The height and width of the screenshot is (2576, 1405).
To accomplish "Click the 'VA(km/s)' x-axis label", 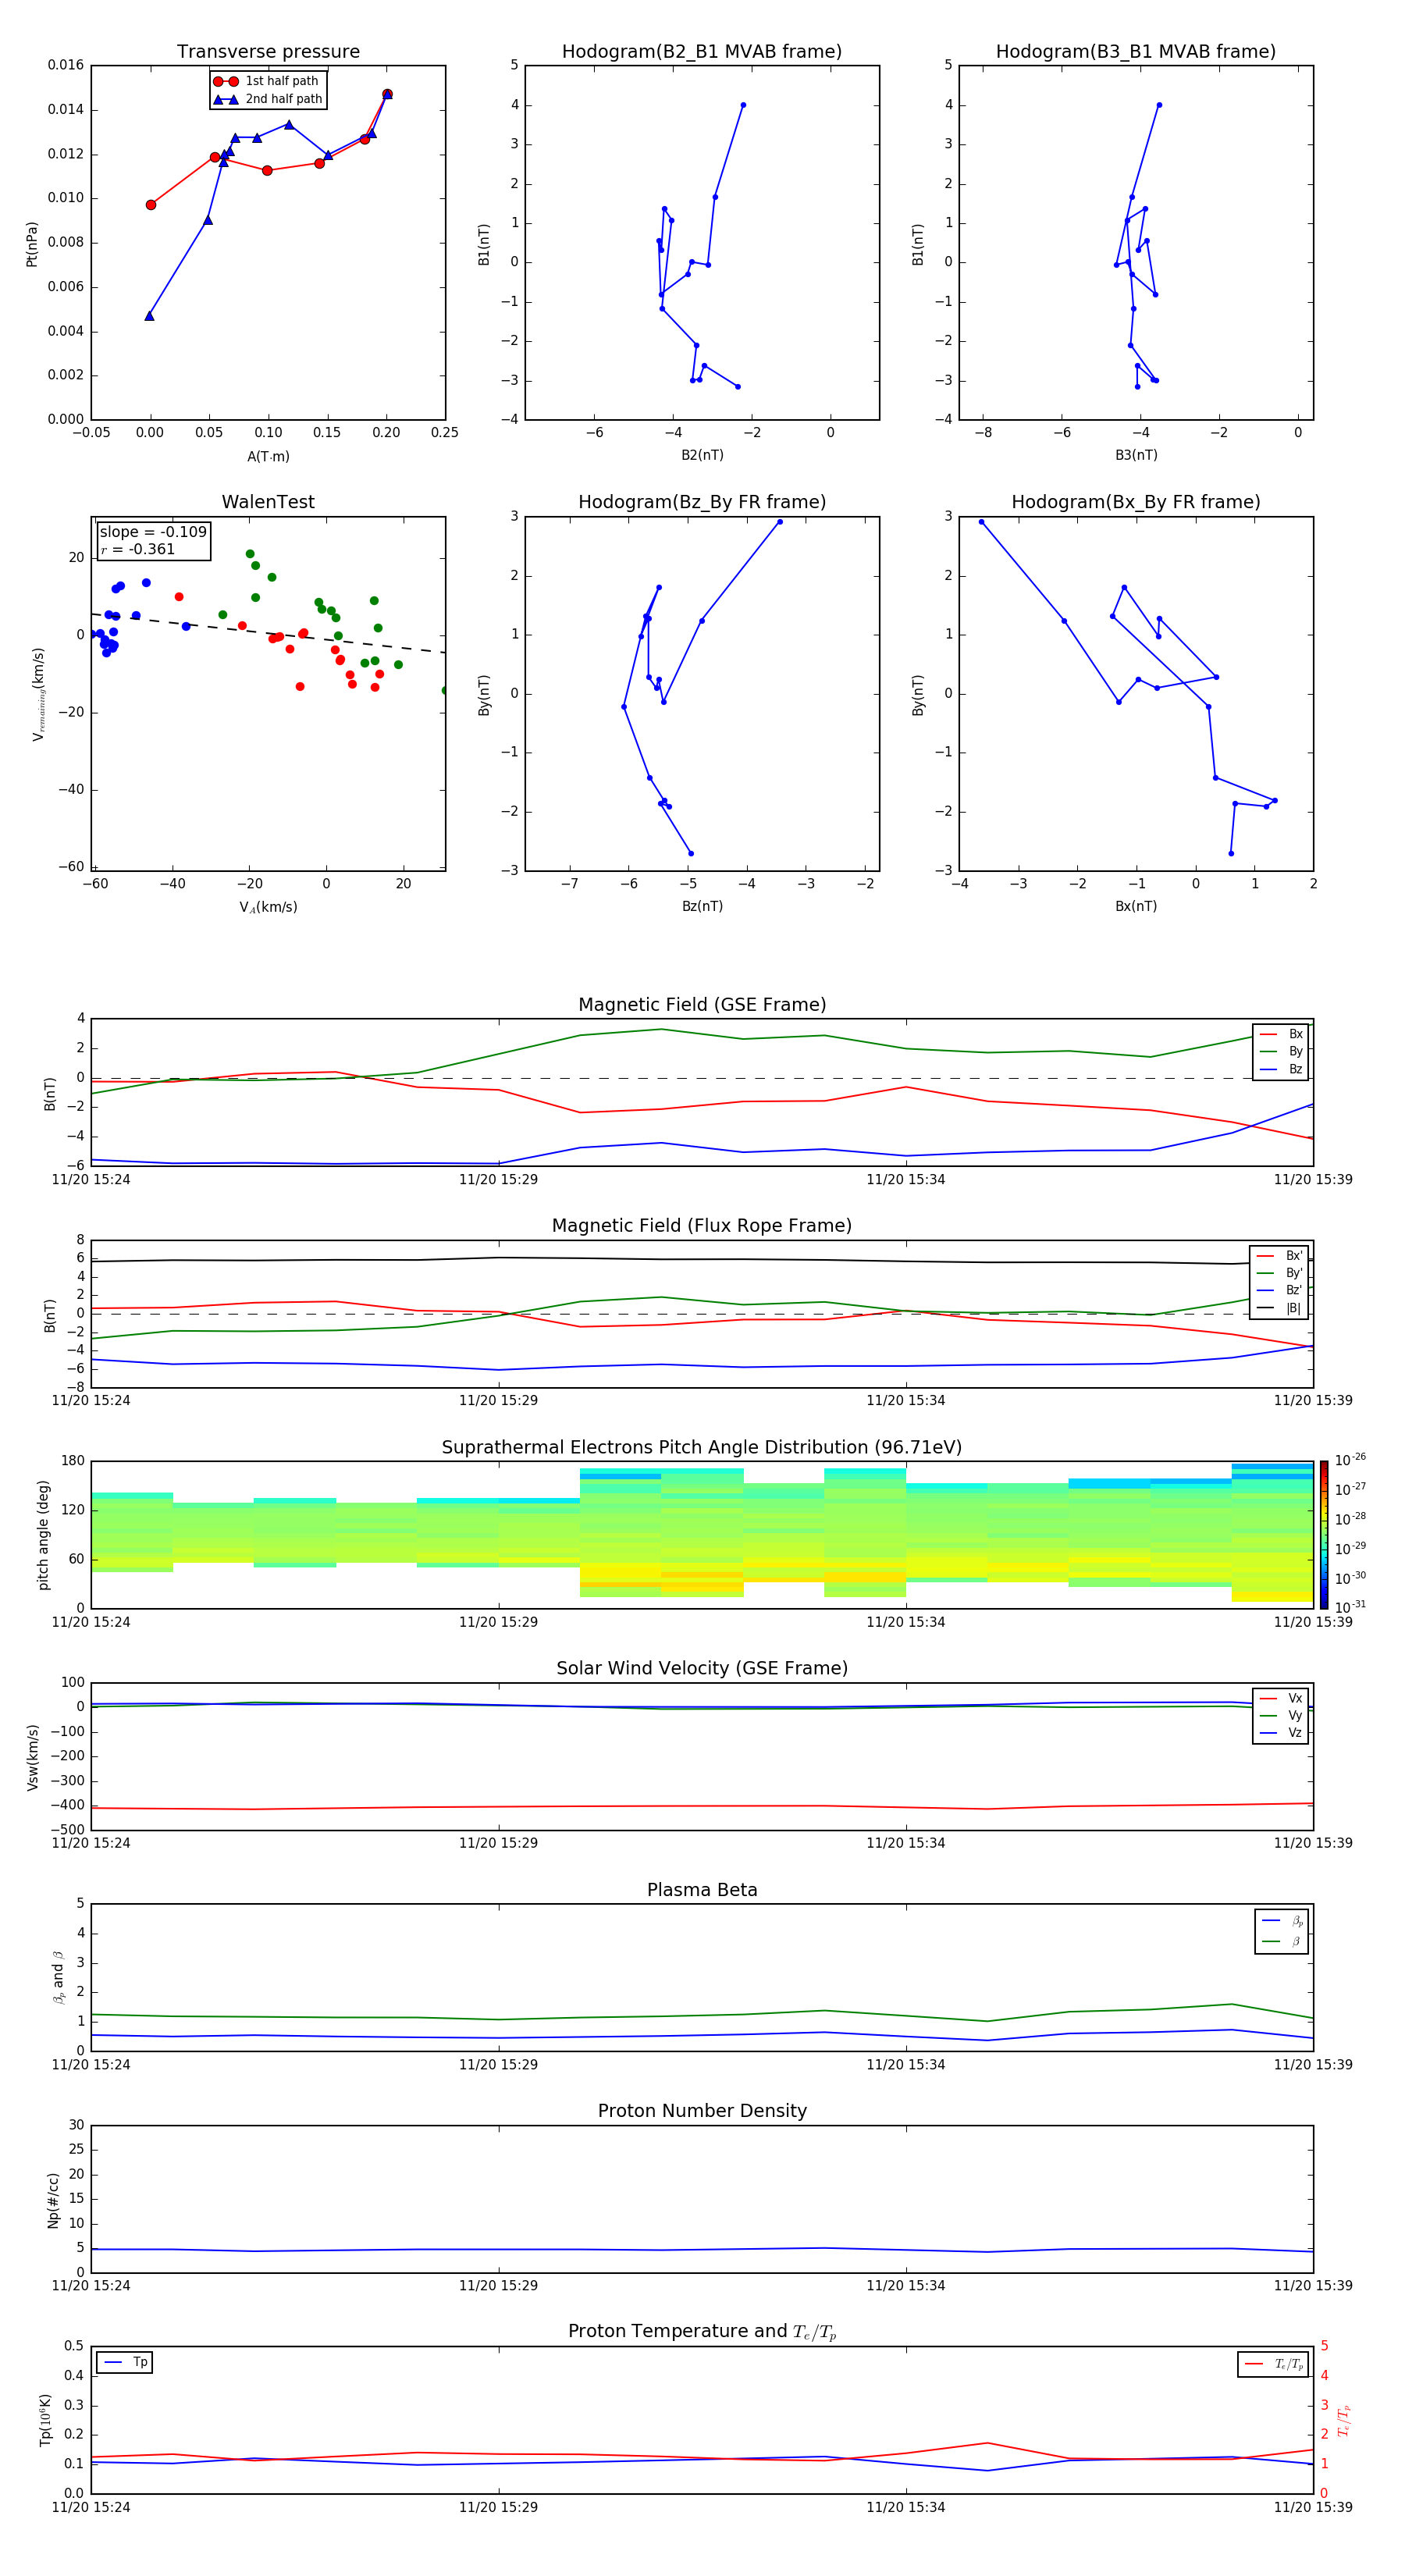I will 268,907.
